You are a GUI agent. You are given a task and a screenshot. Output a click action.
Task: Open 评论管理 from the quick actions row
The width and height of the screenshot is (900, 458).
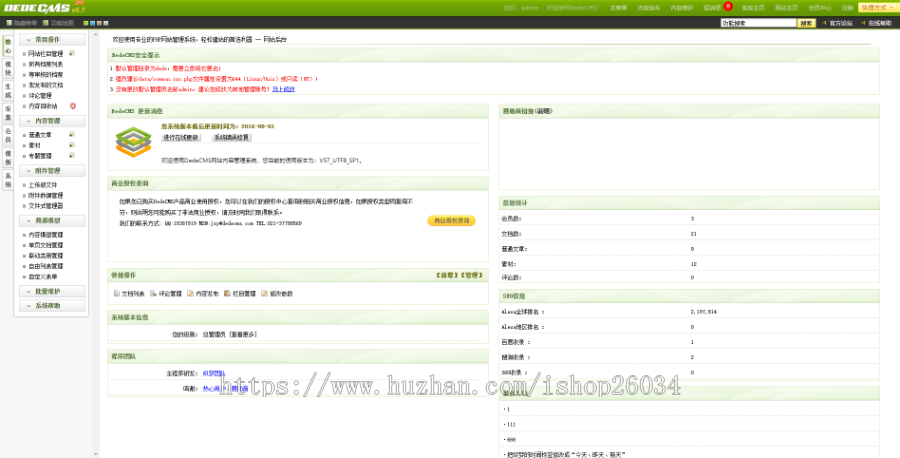point(169,294)
